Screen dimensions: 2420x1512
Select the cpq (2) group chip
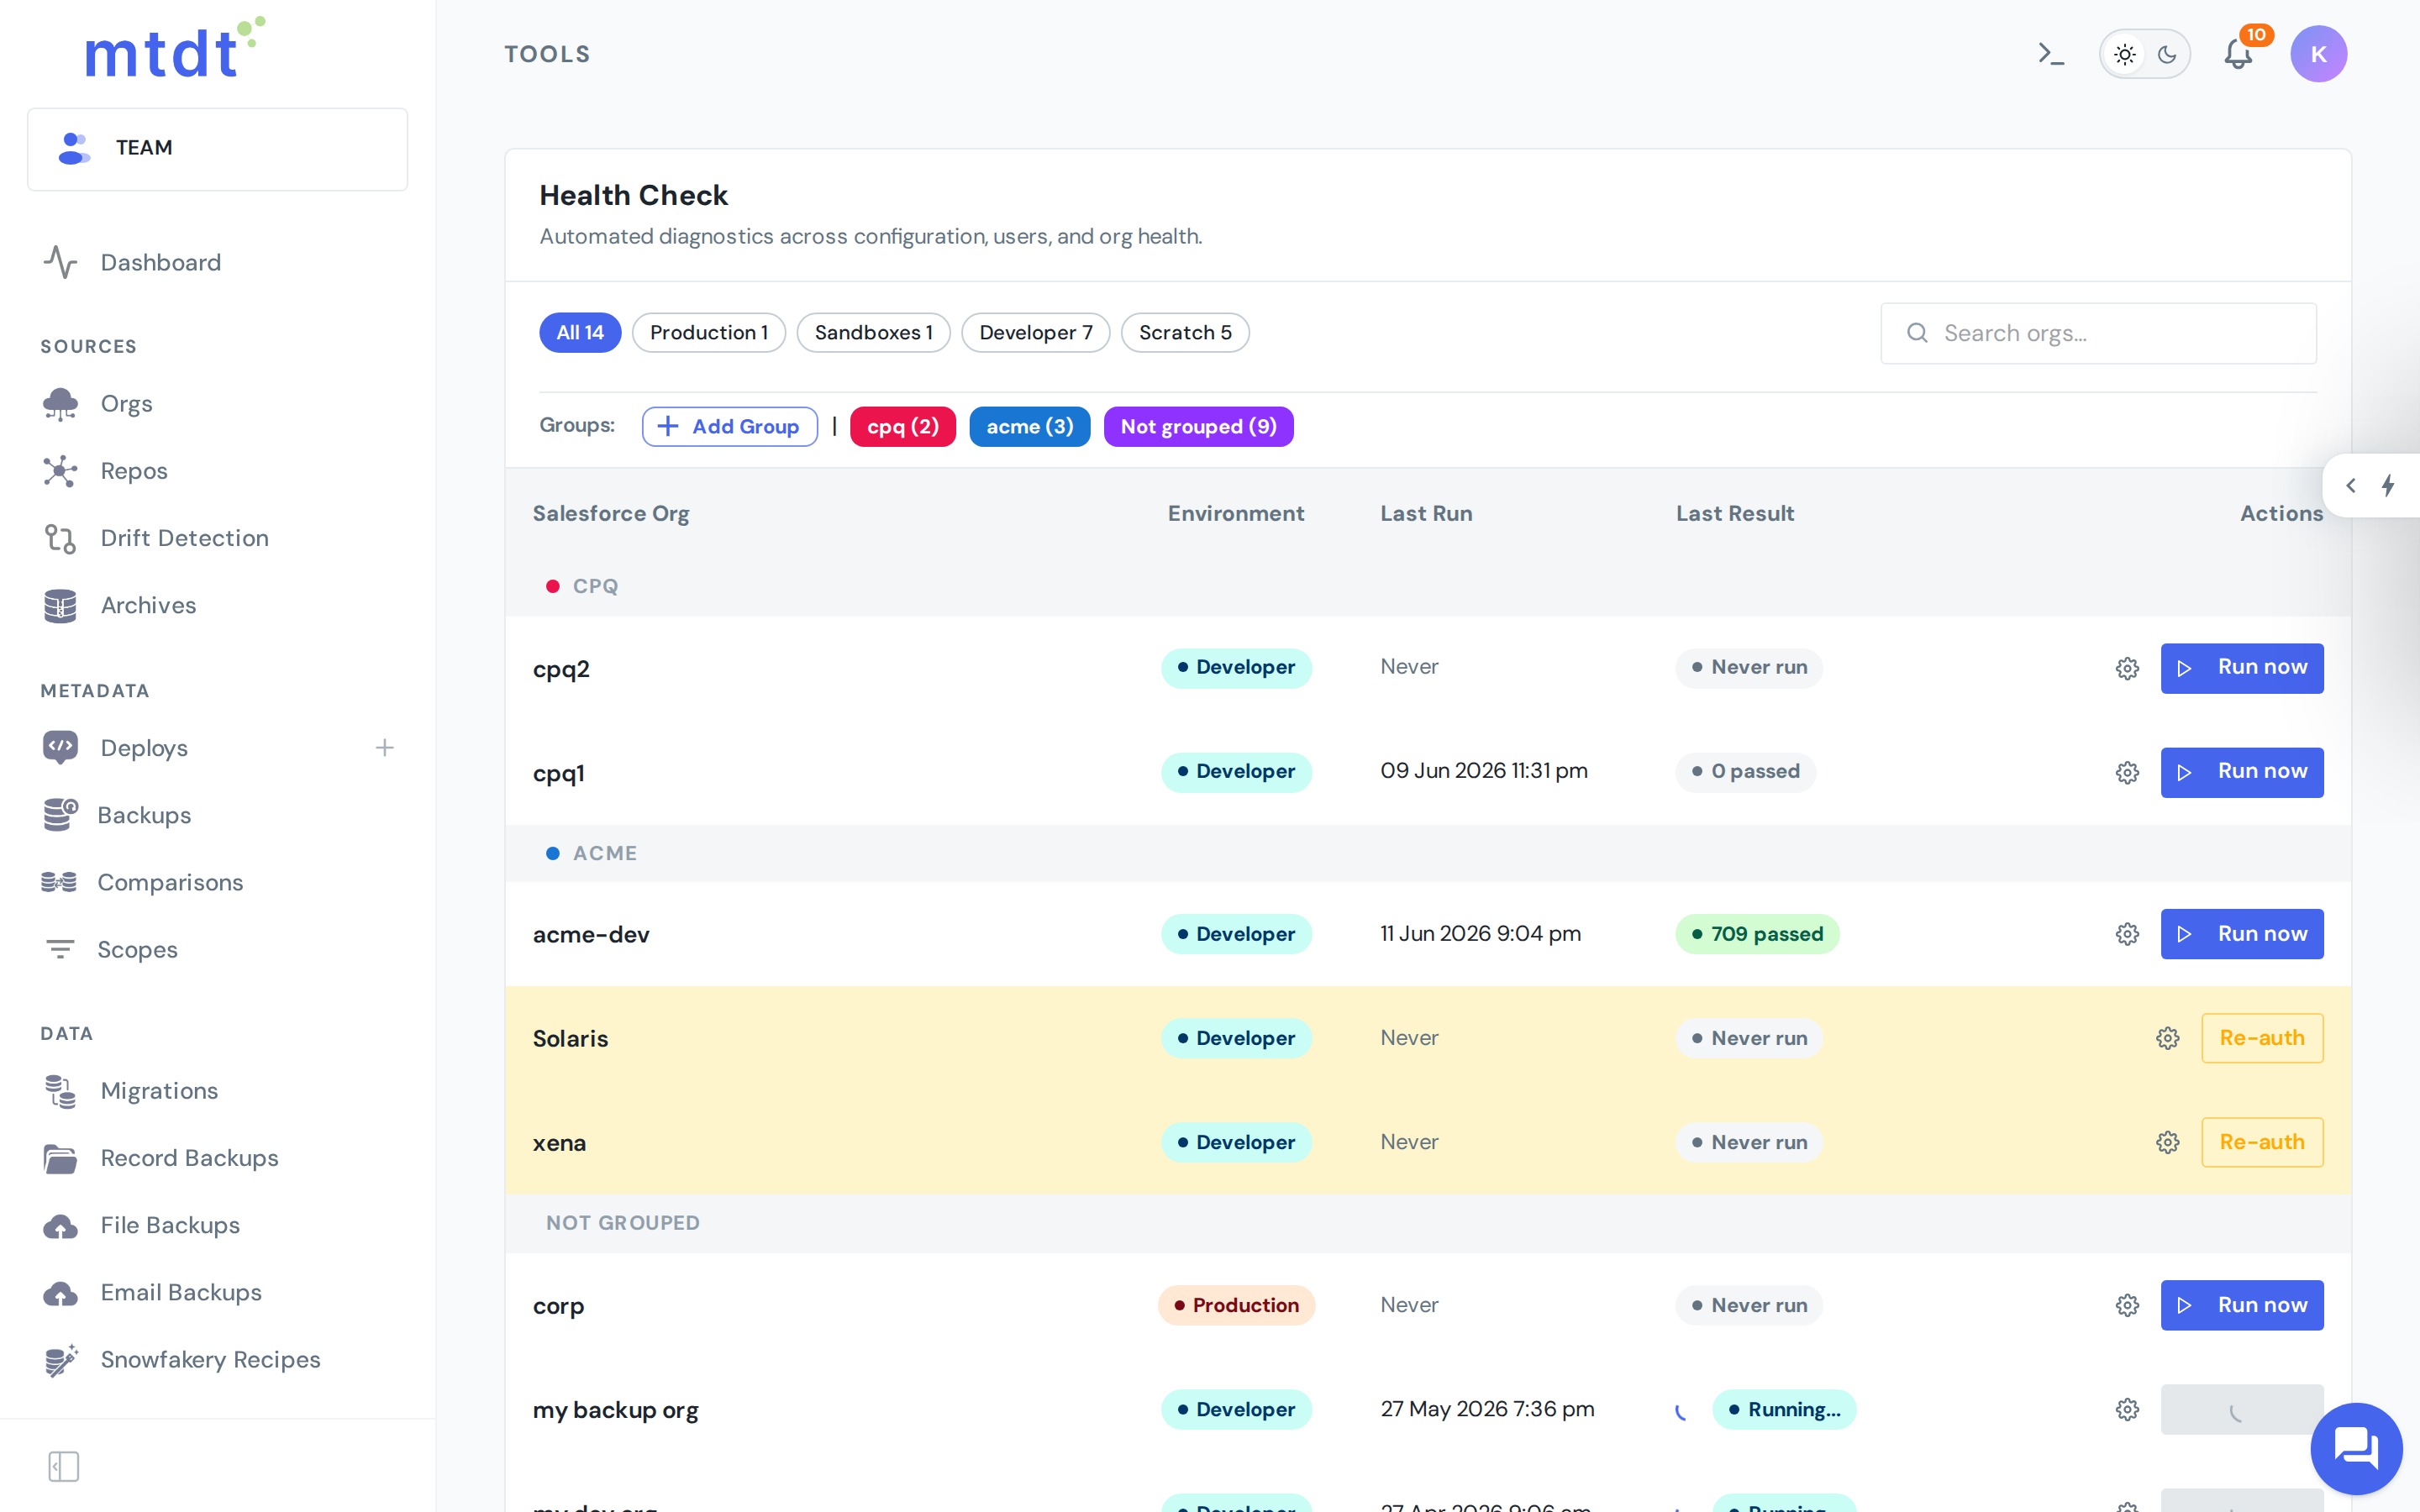click(x=902, y=427)
